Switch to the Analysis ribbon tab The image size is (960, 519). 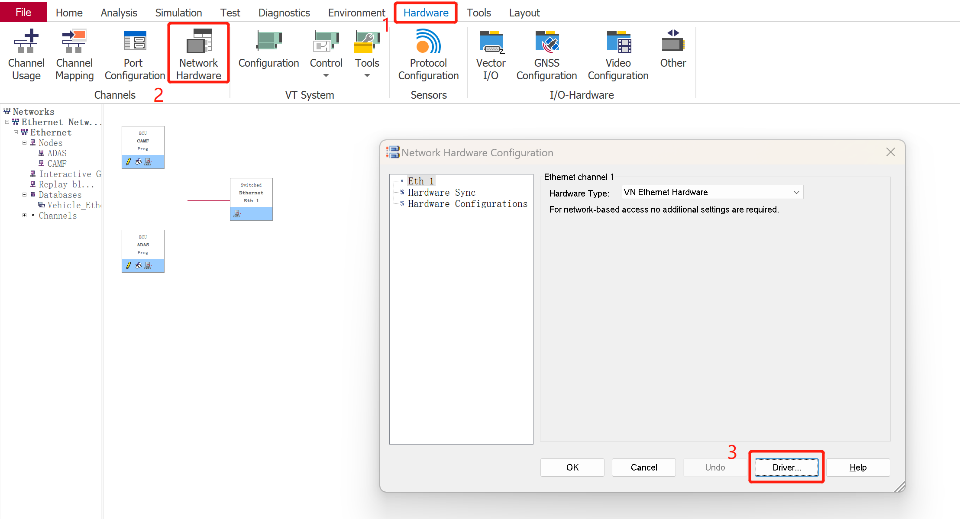point(119,13)
